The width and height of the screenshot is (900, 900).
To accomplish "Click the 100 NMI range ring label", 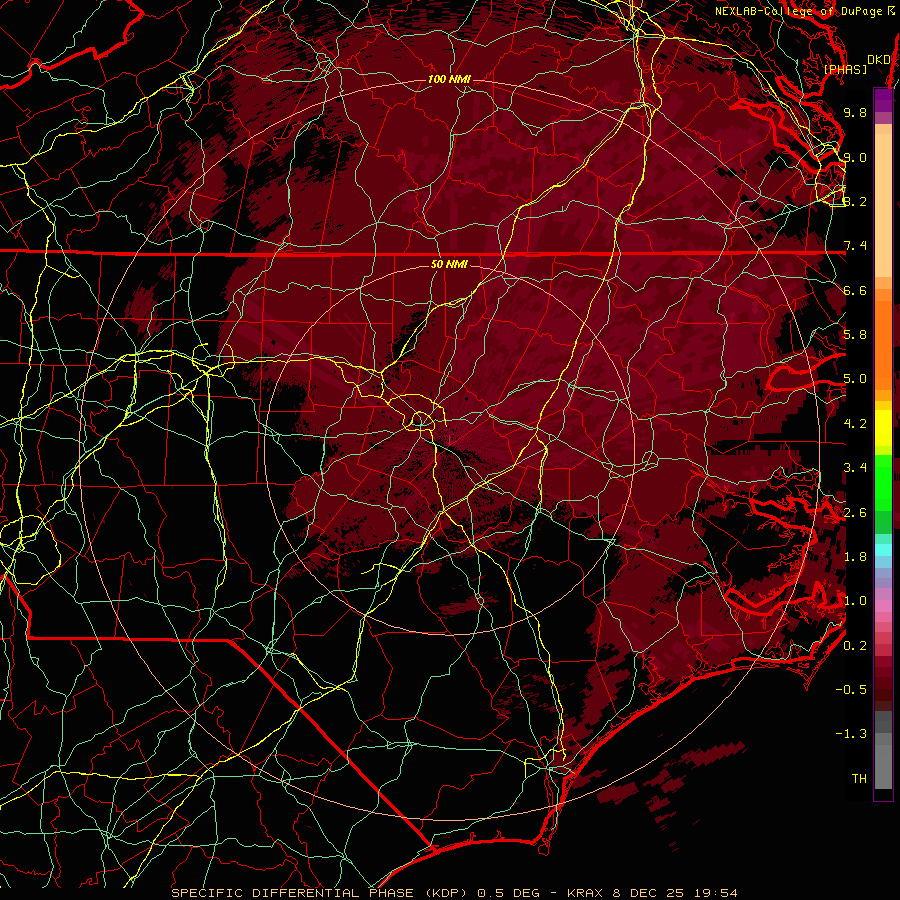I will pos(449,79).
